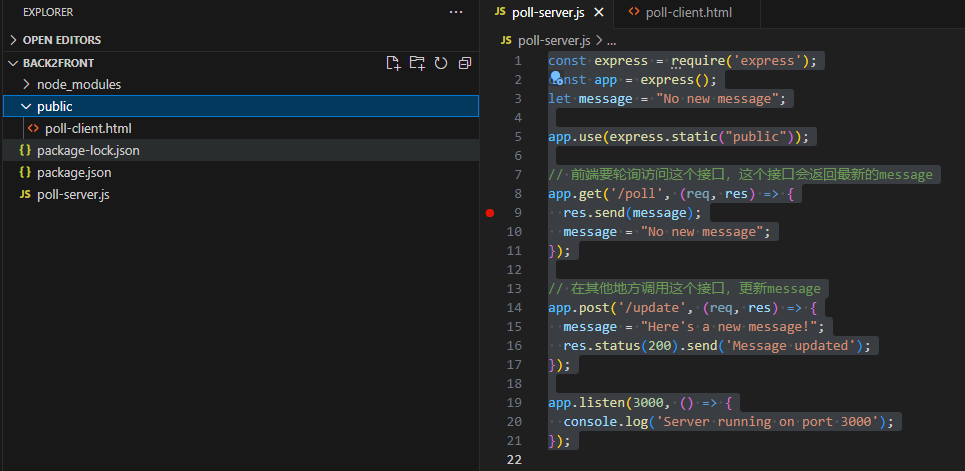Screen dimensions: 965x471
Task: Open Explorer views and more actions menu
Action: pyautogui.click(x=455, y=12)
